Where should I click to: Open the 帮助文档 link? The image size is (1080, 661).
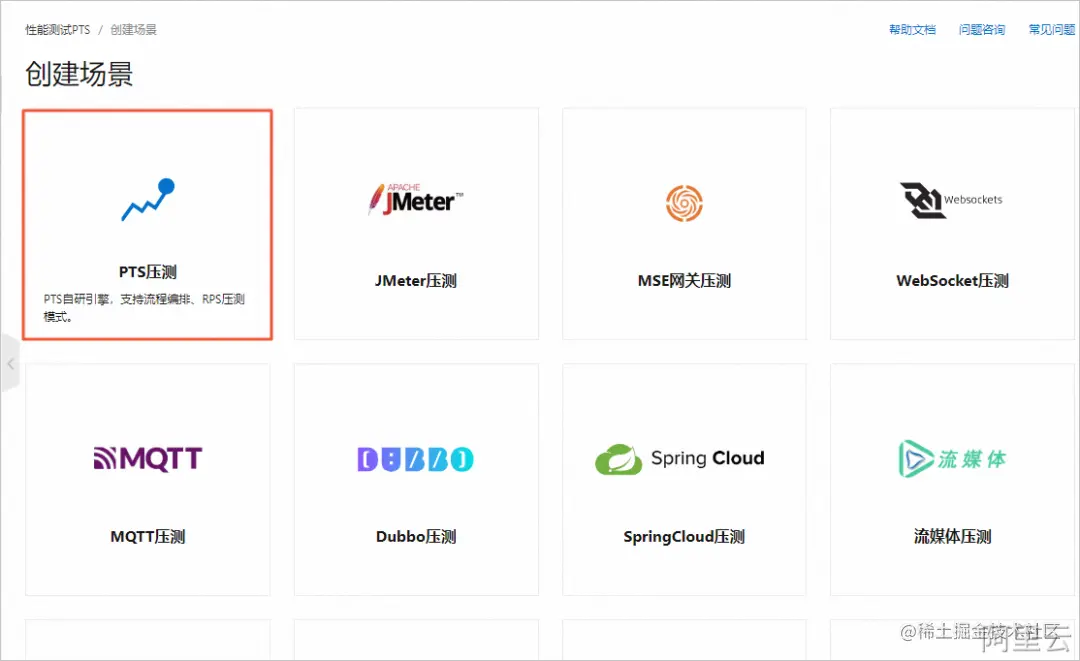(x=912, y=30)
